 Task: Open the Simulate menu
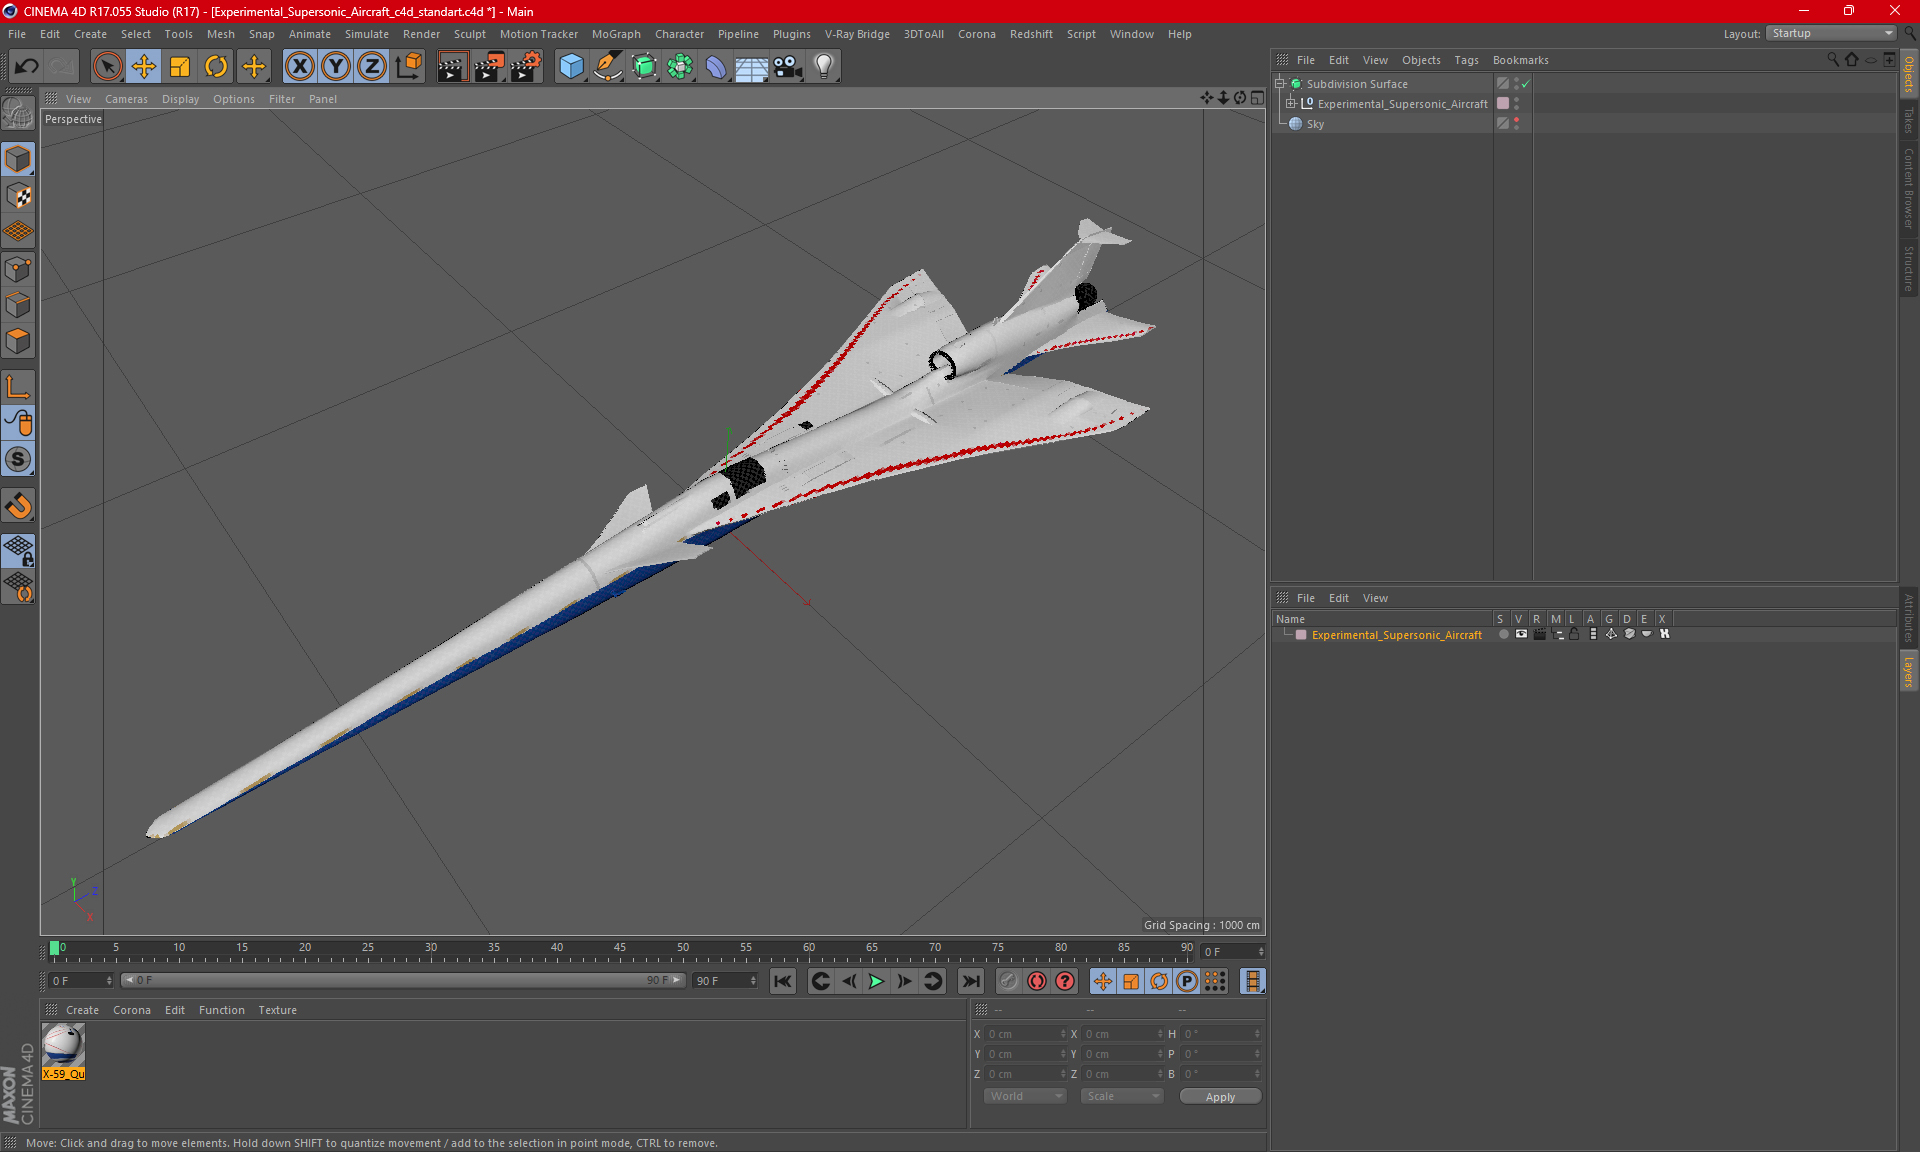(x=367, y=34)
